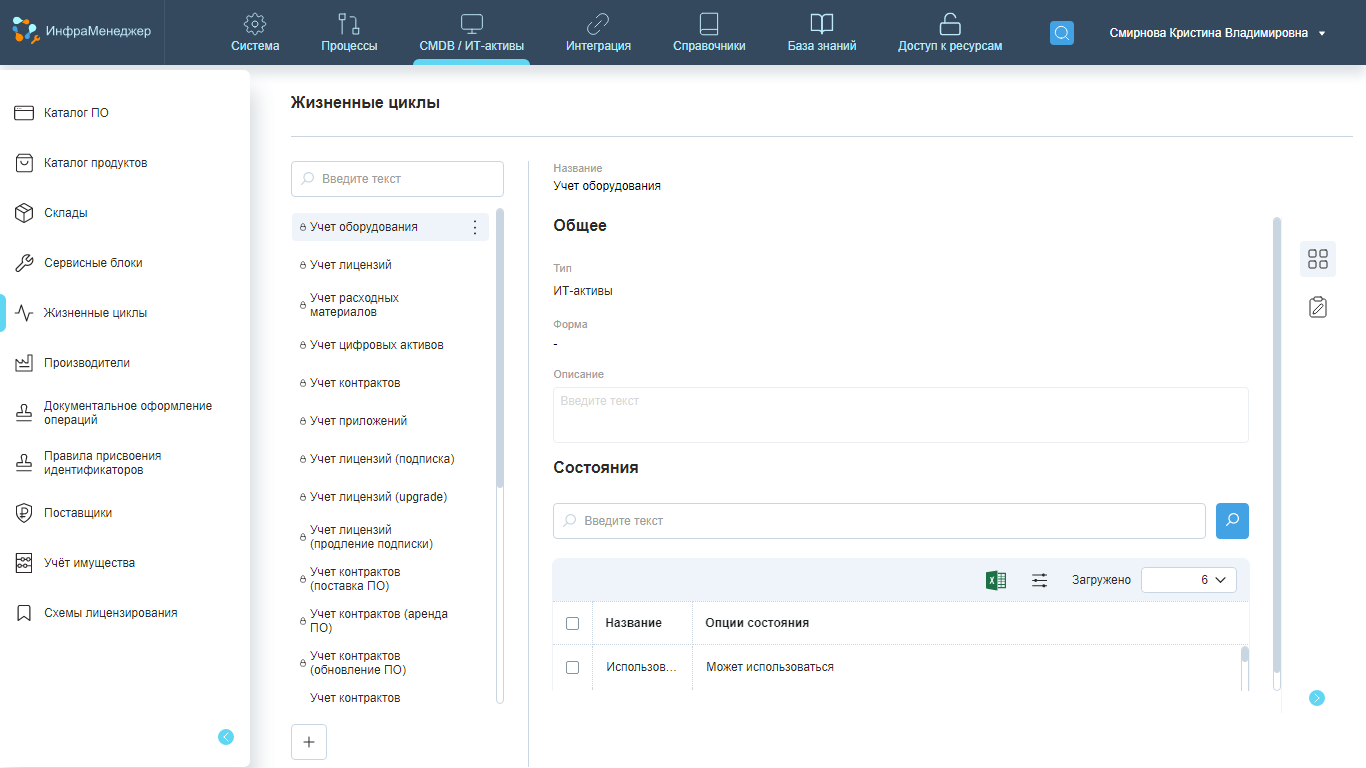The width and height of the screenshot is (1366, 768).
Task: Toggle checkbox for Использов... row
Action: tap(572, 667)
